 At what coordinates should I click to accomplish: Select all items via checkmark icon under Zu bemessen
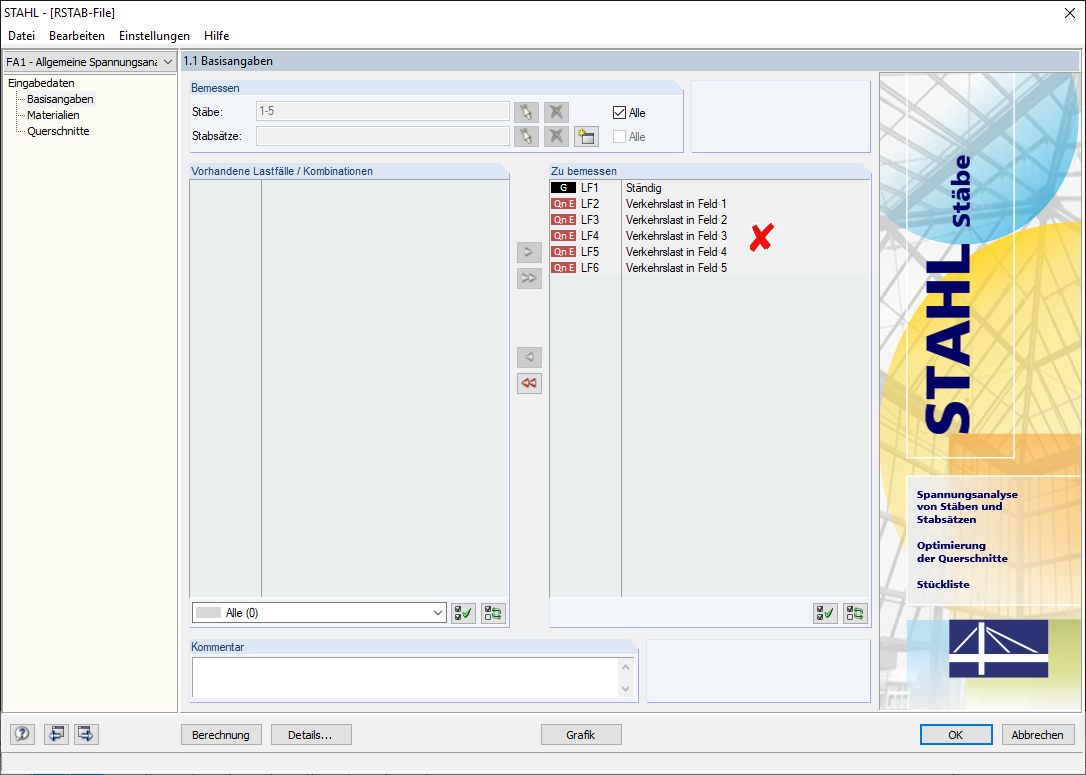[825, 613]
